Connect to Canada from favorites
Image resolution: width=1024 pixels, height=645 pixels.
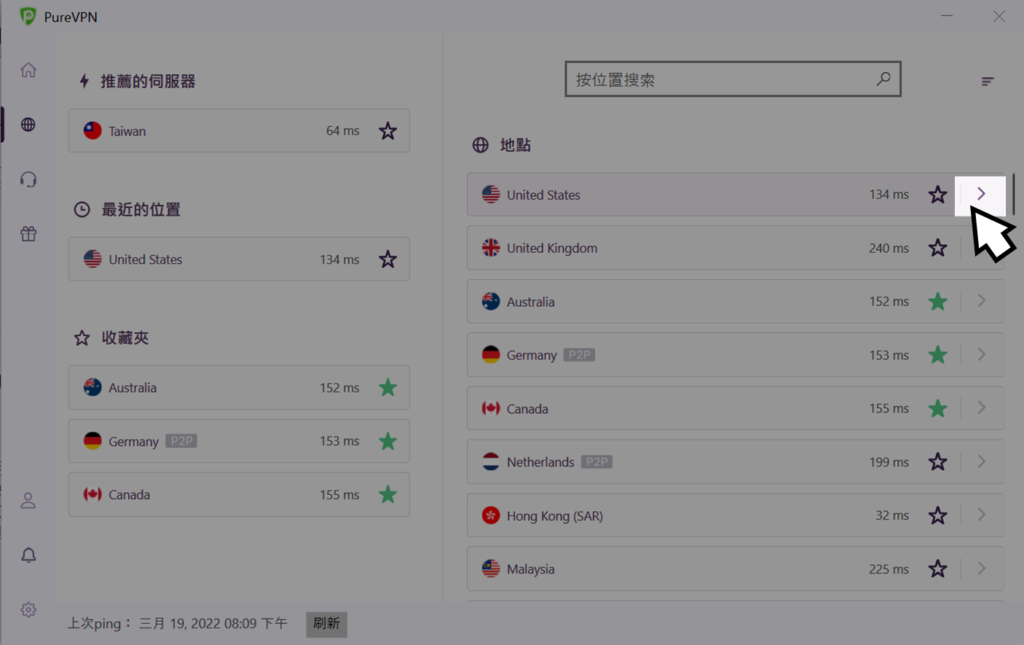(239, 494)
